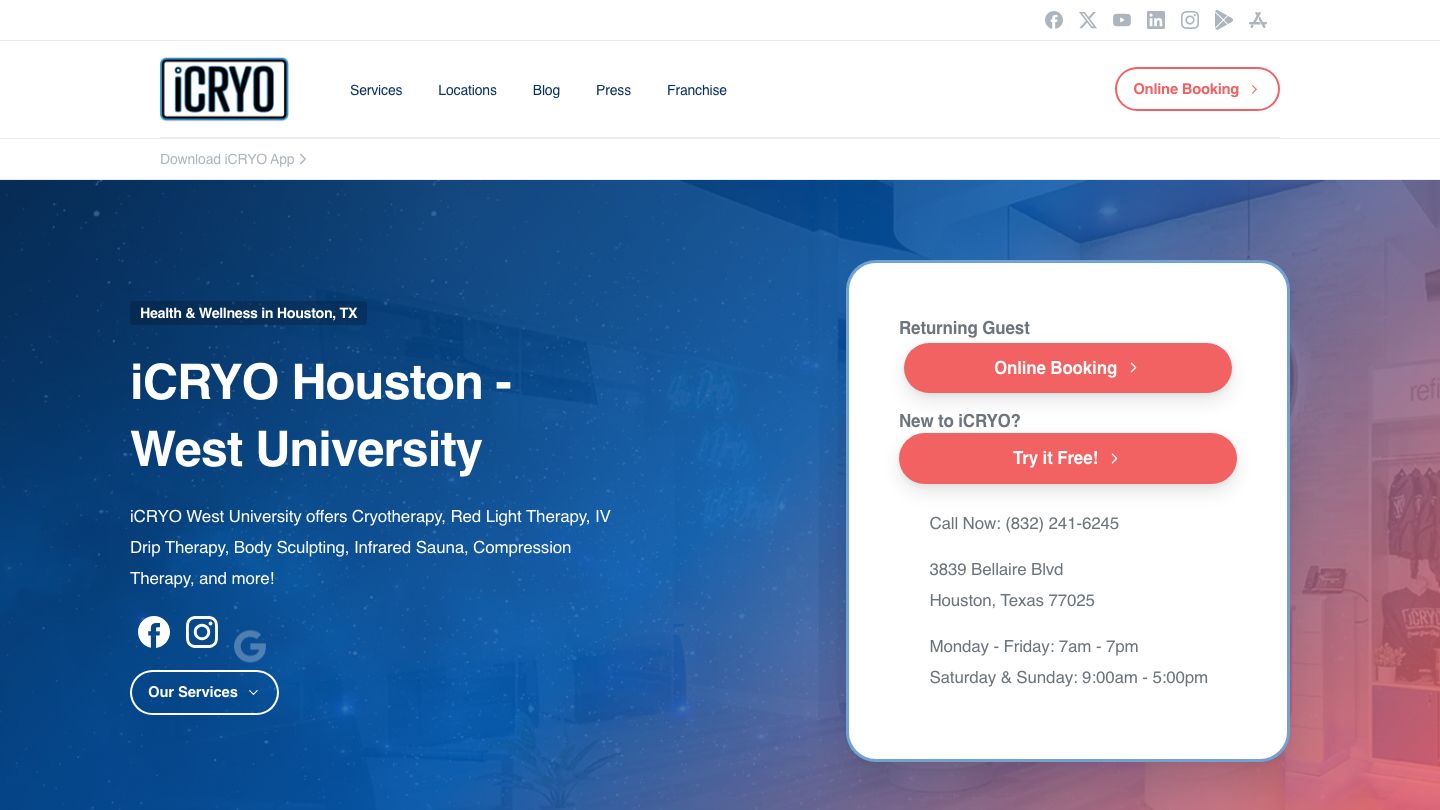Click Online Booking button in header
The height and width of the screenshot is (810, 1440).
click(x=1196, y=89)
